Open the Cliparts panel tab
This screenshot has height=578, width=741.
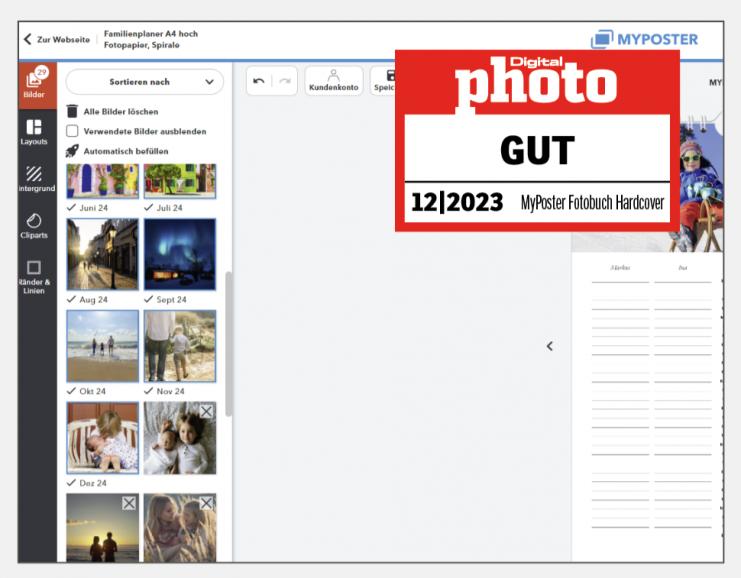(x=34, y=226)
